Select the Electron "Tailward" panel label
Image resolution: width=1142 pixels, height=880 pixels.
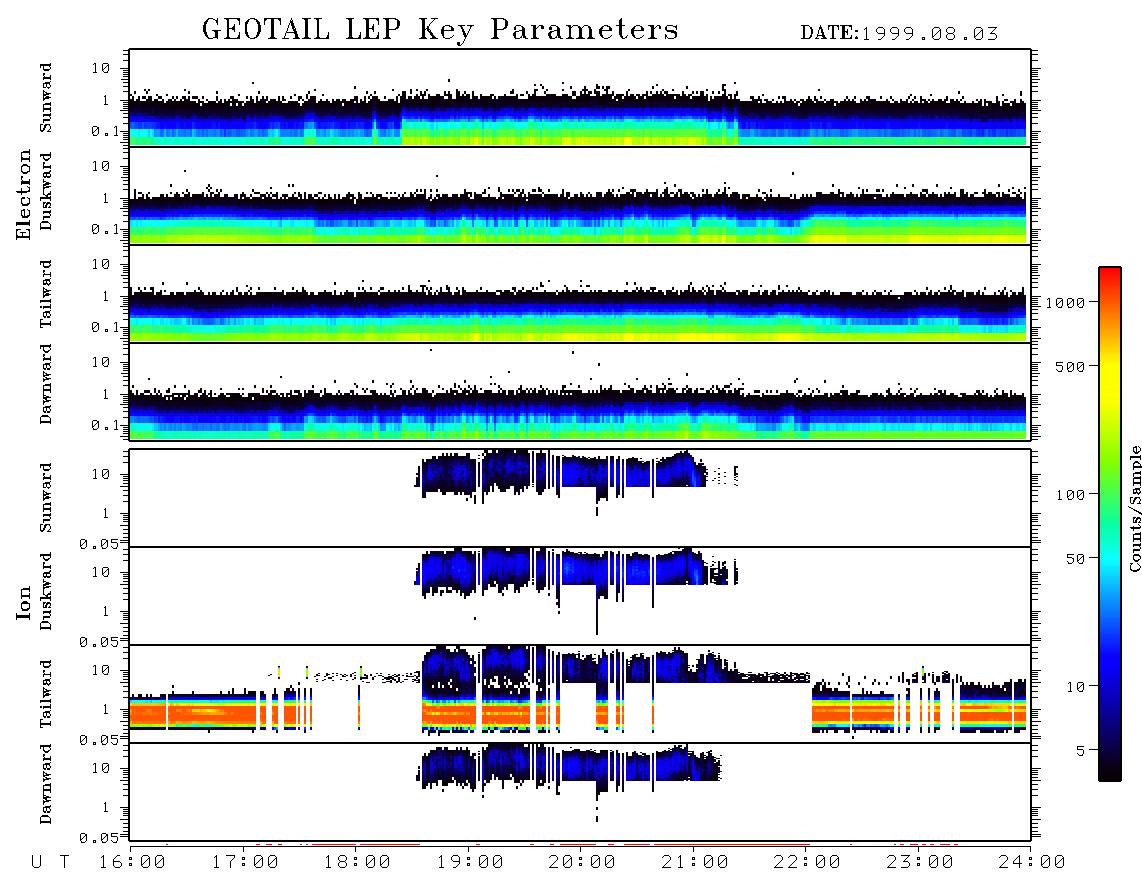[46, 294]
